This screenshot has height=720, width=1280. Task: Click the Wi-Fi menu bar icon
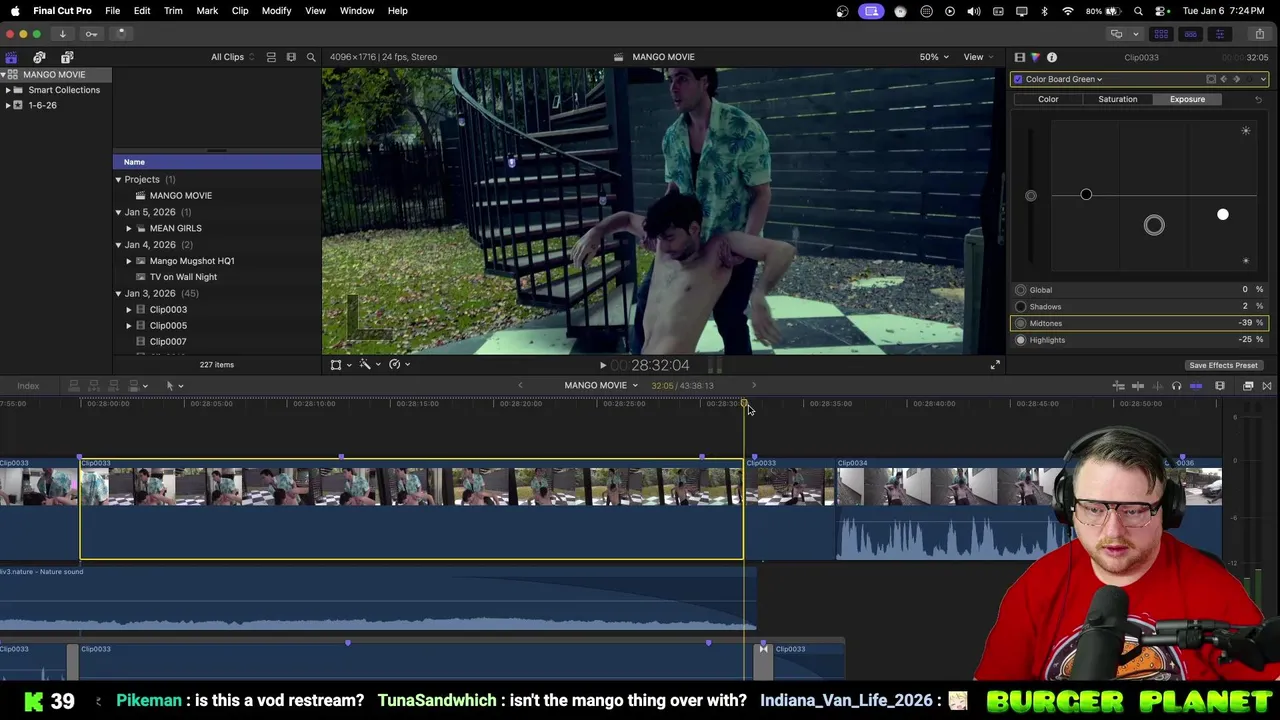point(1068,11)
